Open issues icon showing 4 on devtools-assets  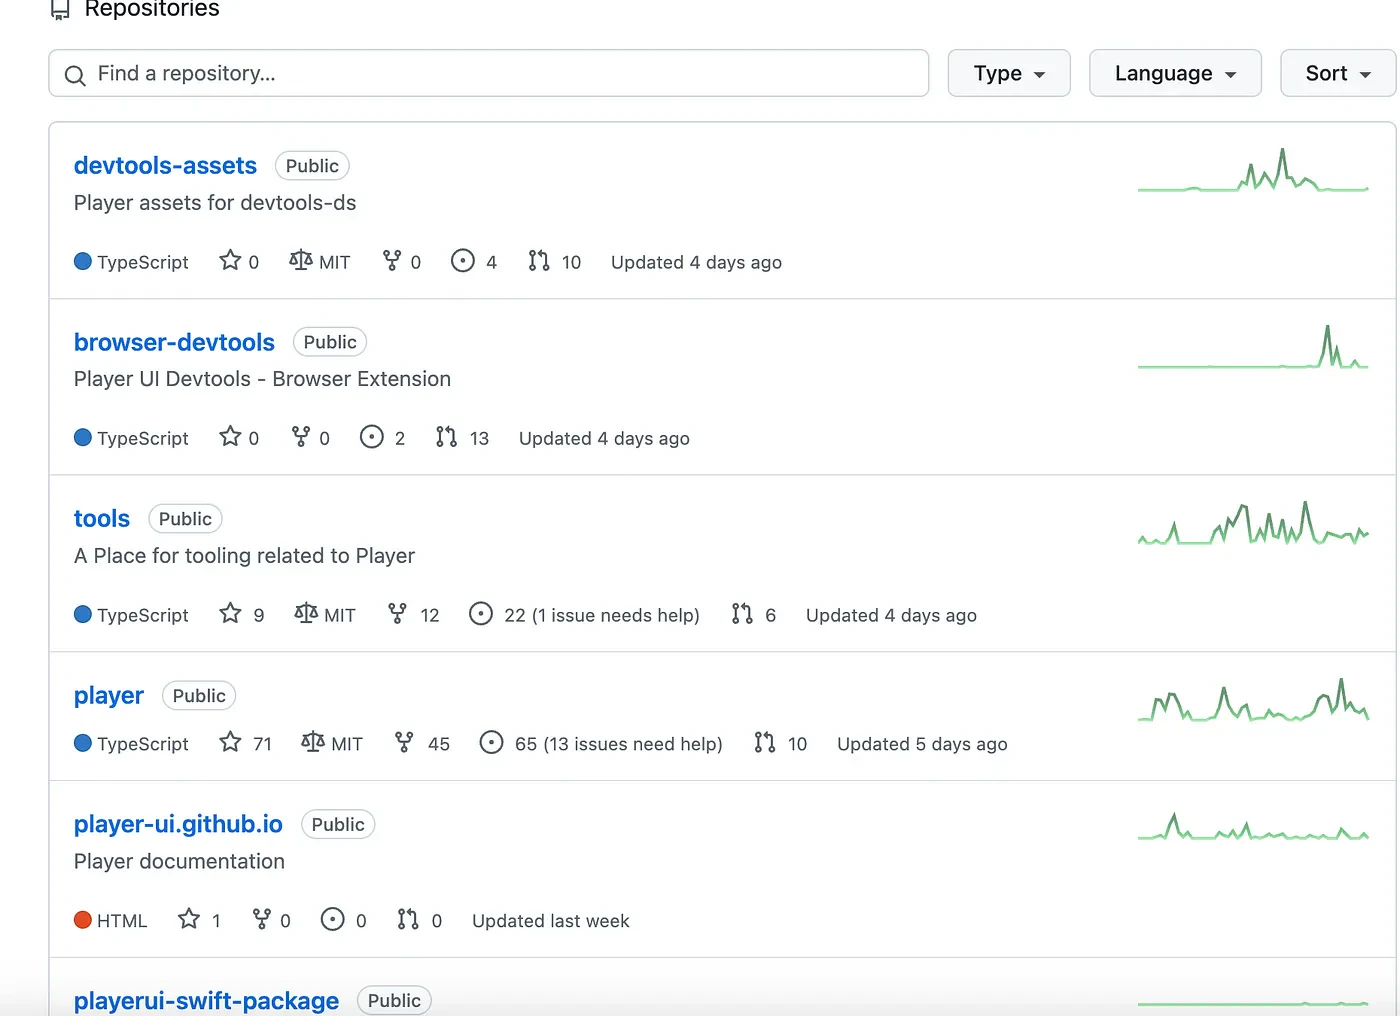click(x=462, y=260)
